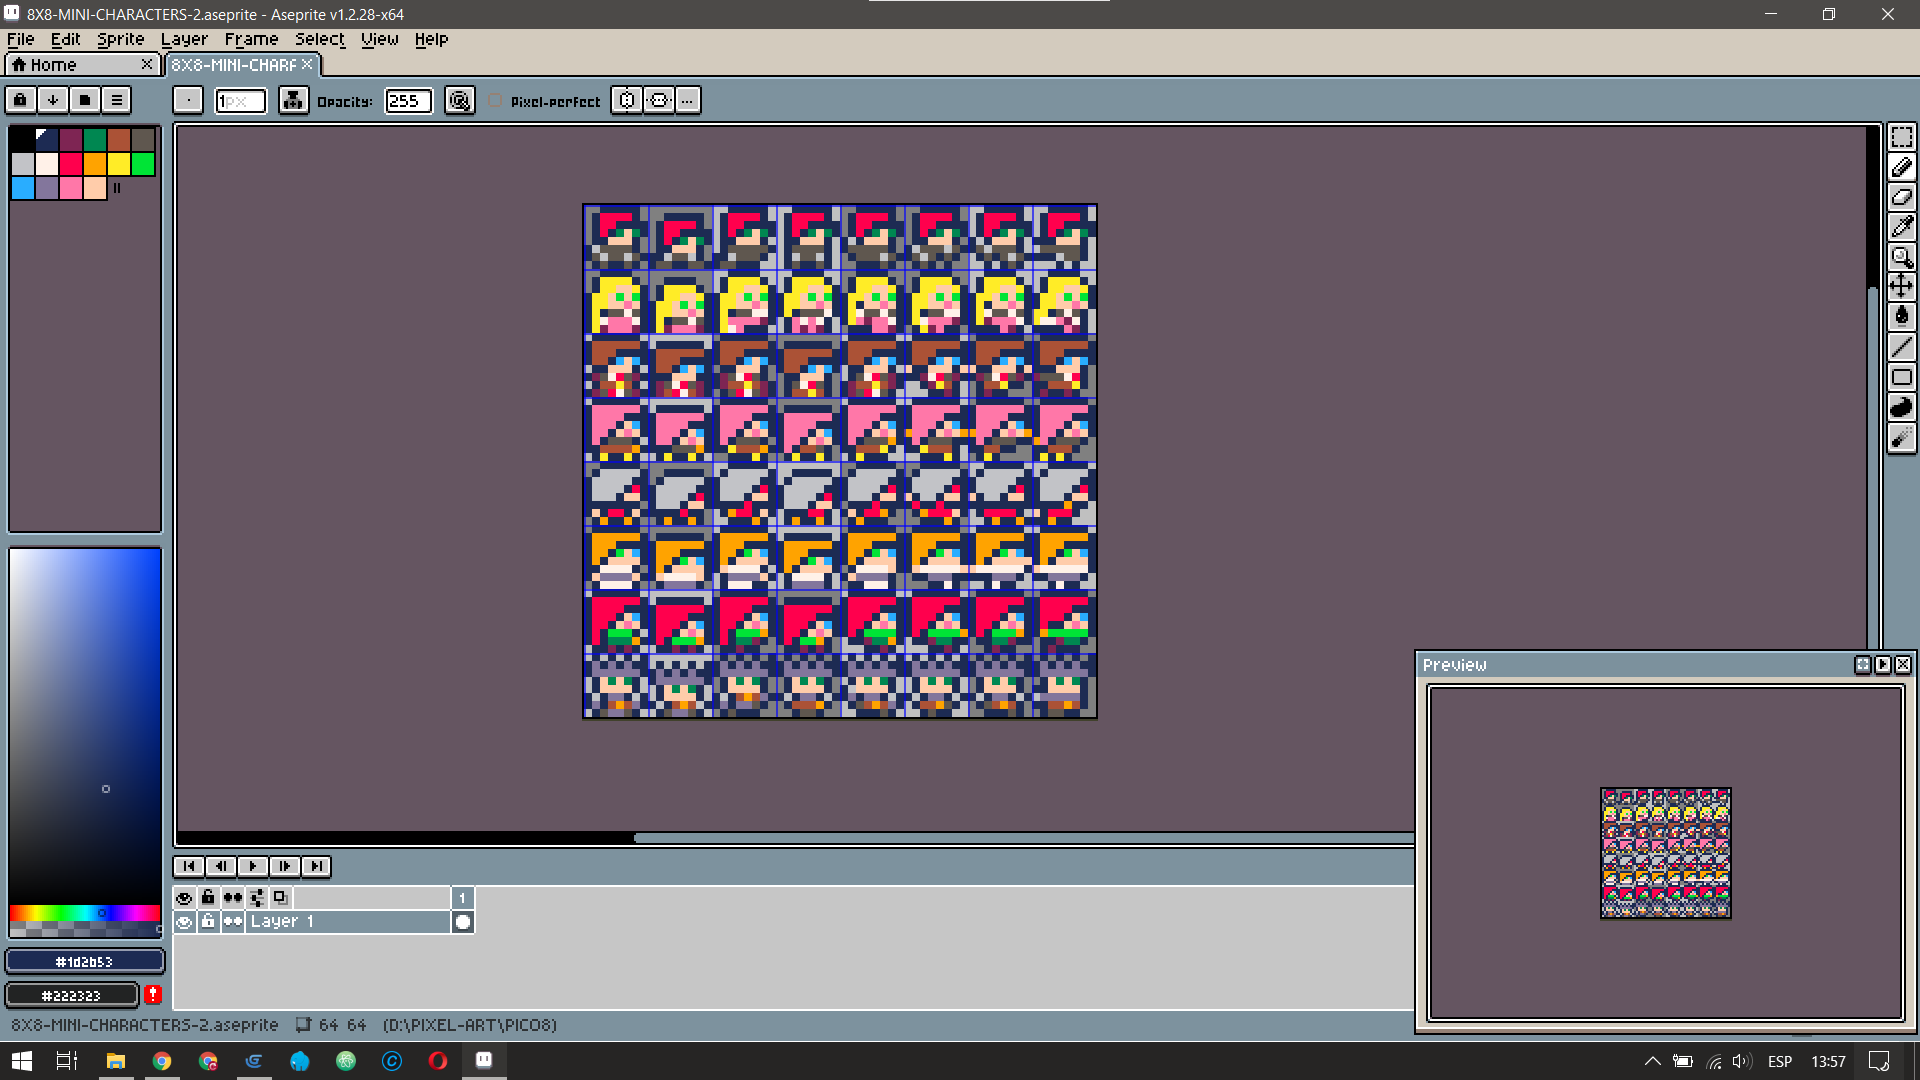Lock Layer 1 with the padlock toggle

coord(207,921)
